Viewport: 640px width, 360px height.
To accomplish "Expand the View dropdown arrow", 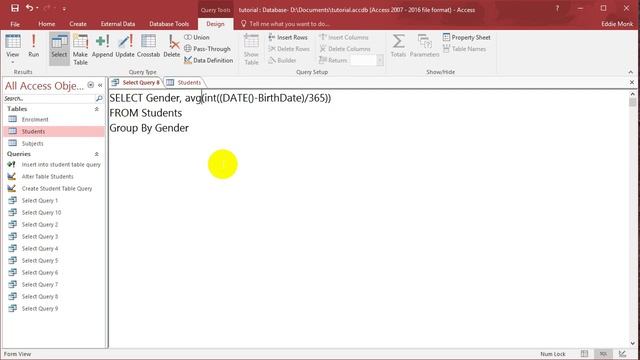I will 13,62.
